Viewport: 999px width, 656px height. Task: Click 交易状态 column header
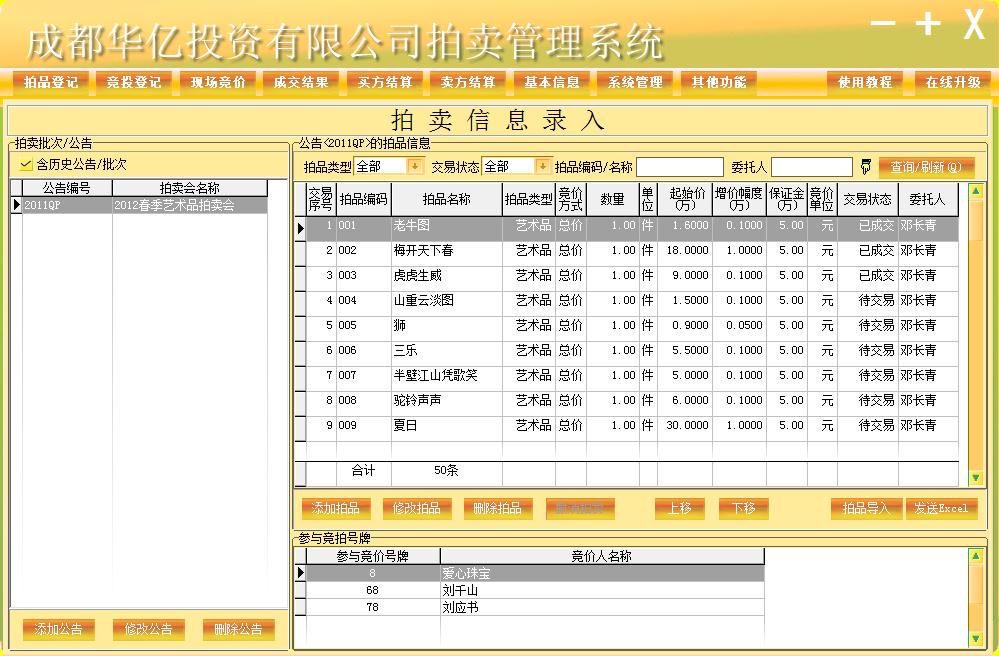[x=868, y=199]
